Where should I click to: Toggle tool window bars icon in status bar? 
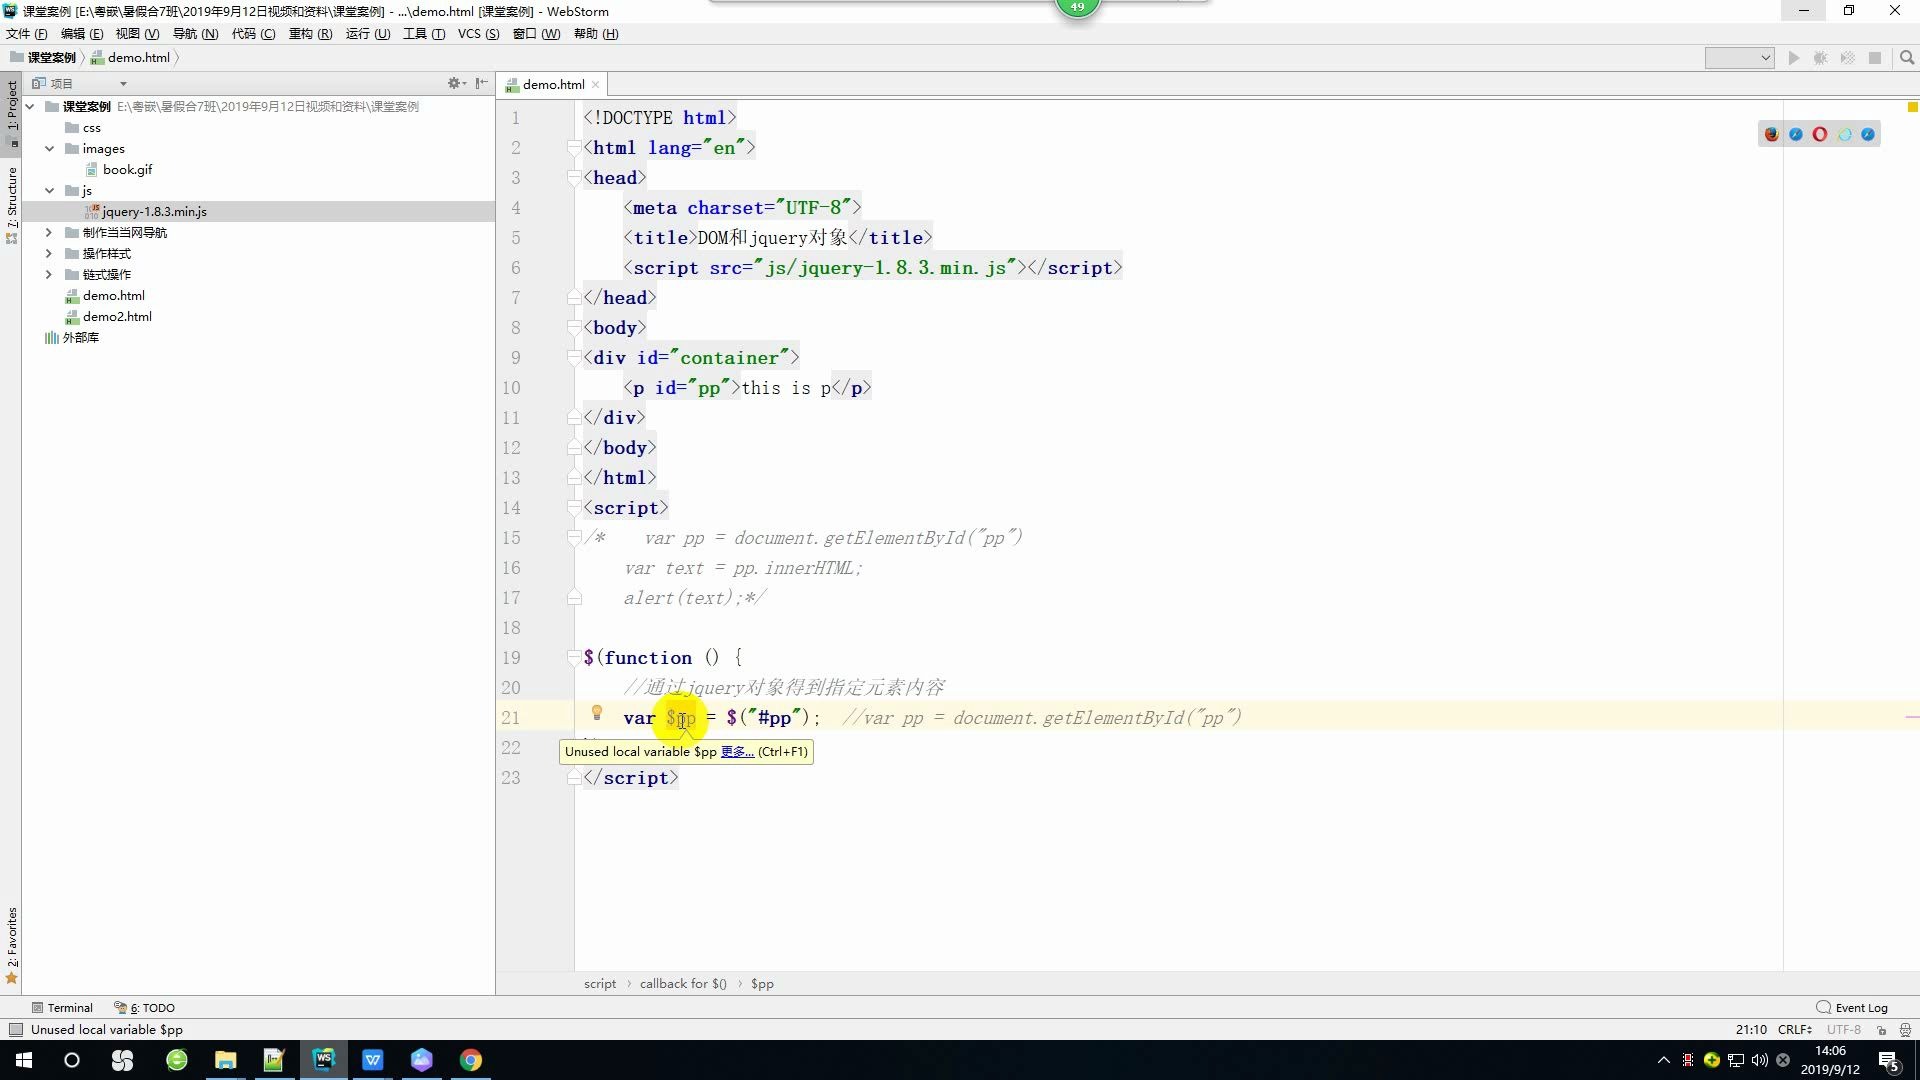point(15,1029)
